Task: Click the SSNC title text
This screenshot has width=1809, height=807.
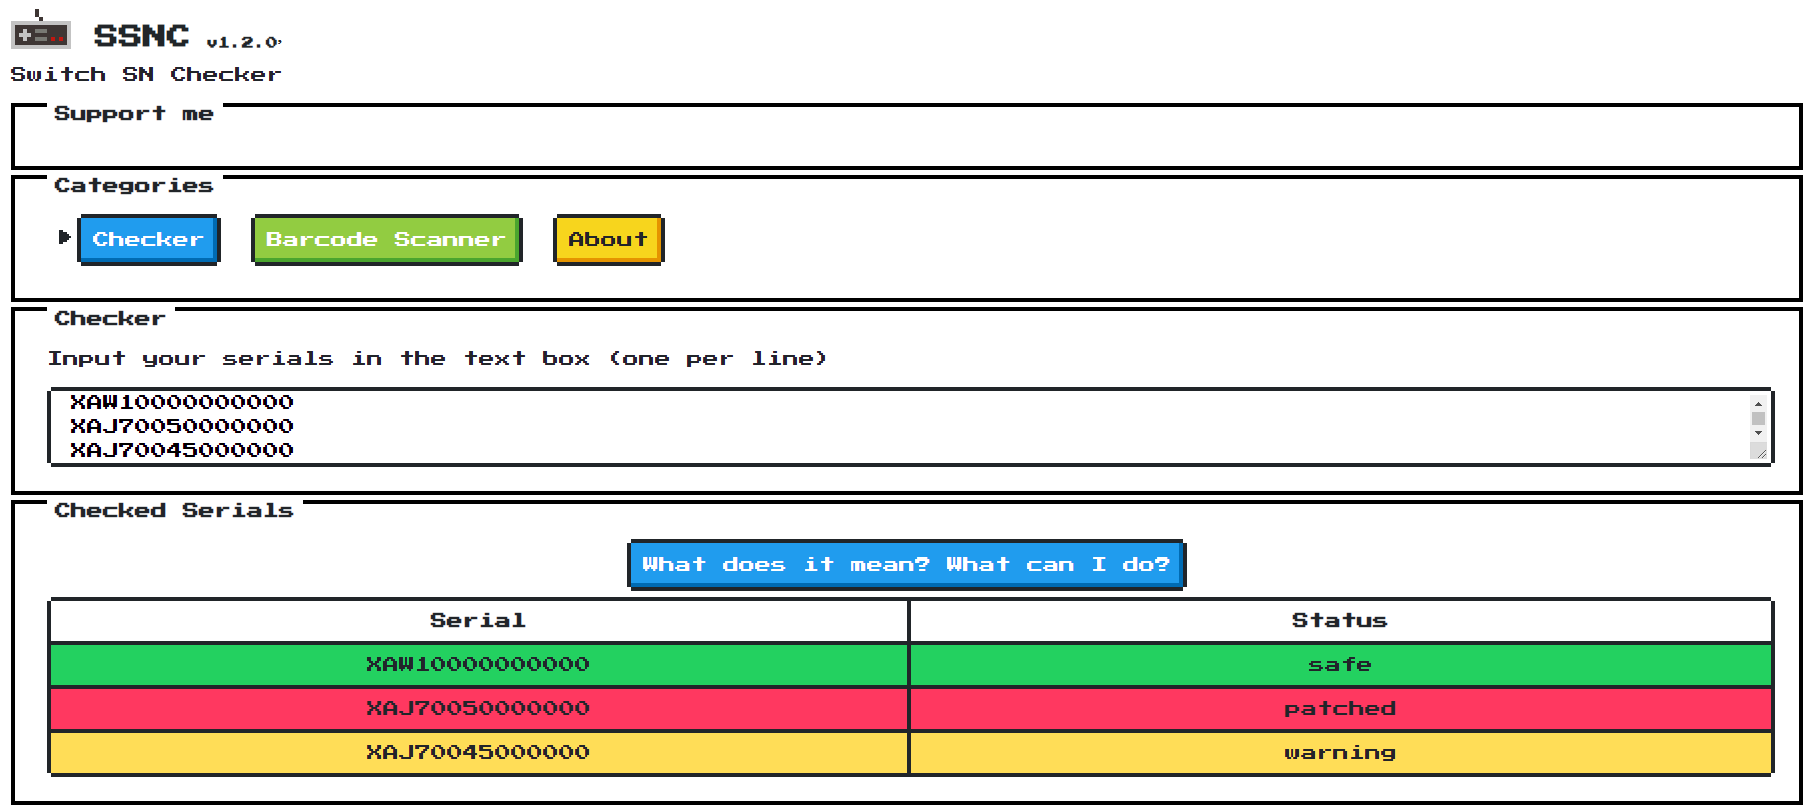Action: [141, 36]
